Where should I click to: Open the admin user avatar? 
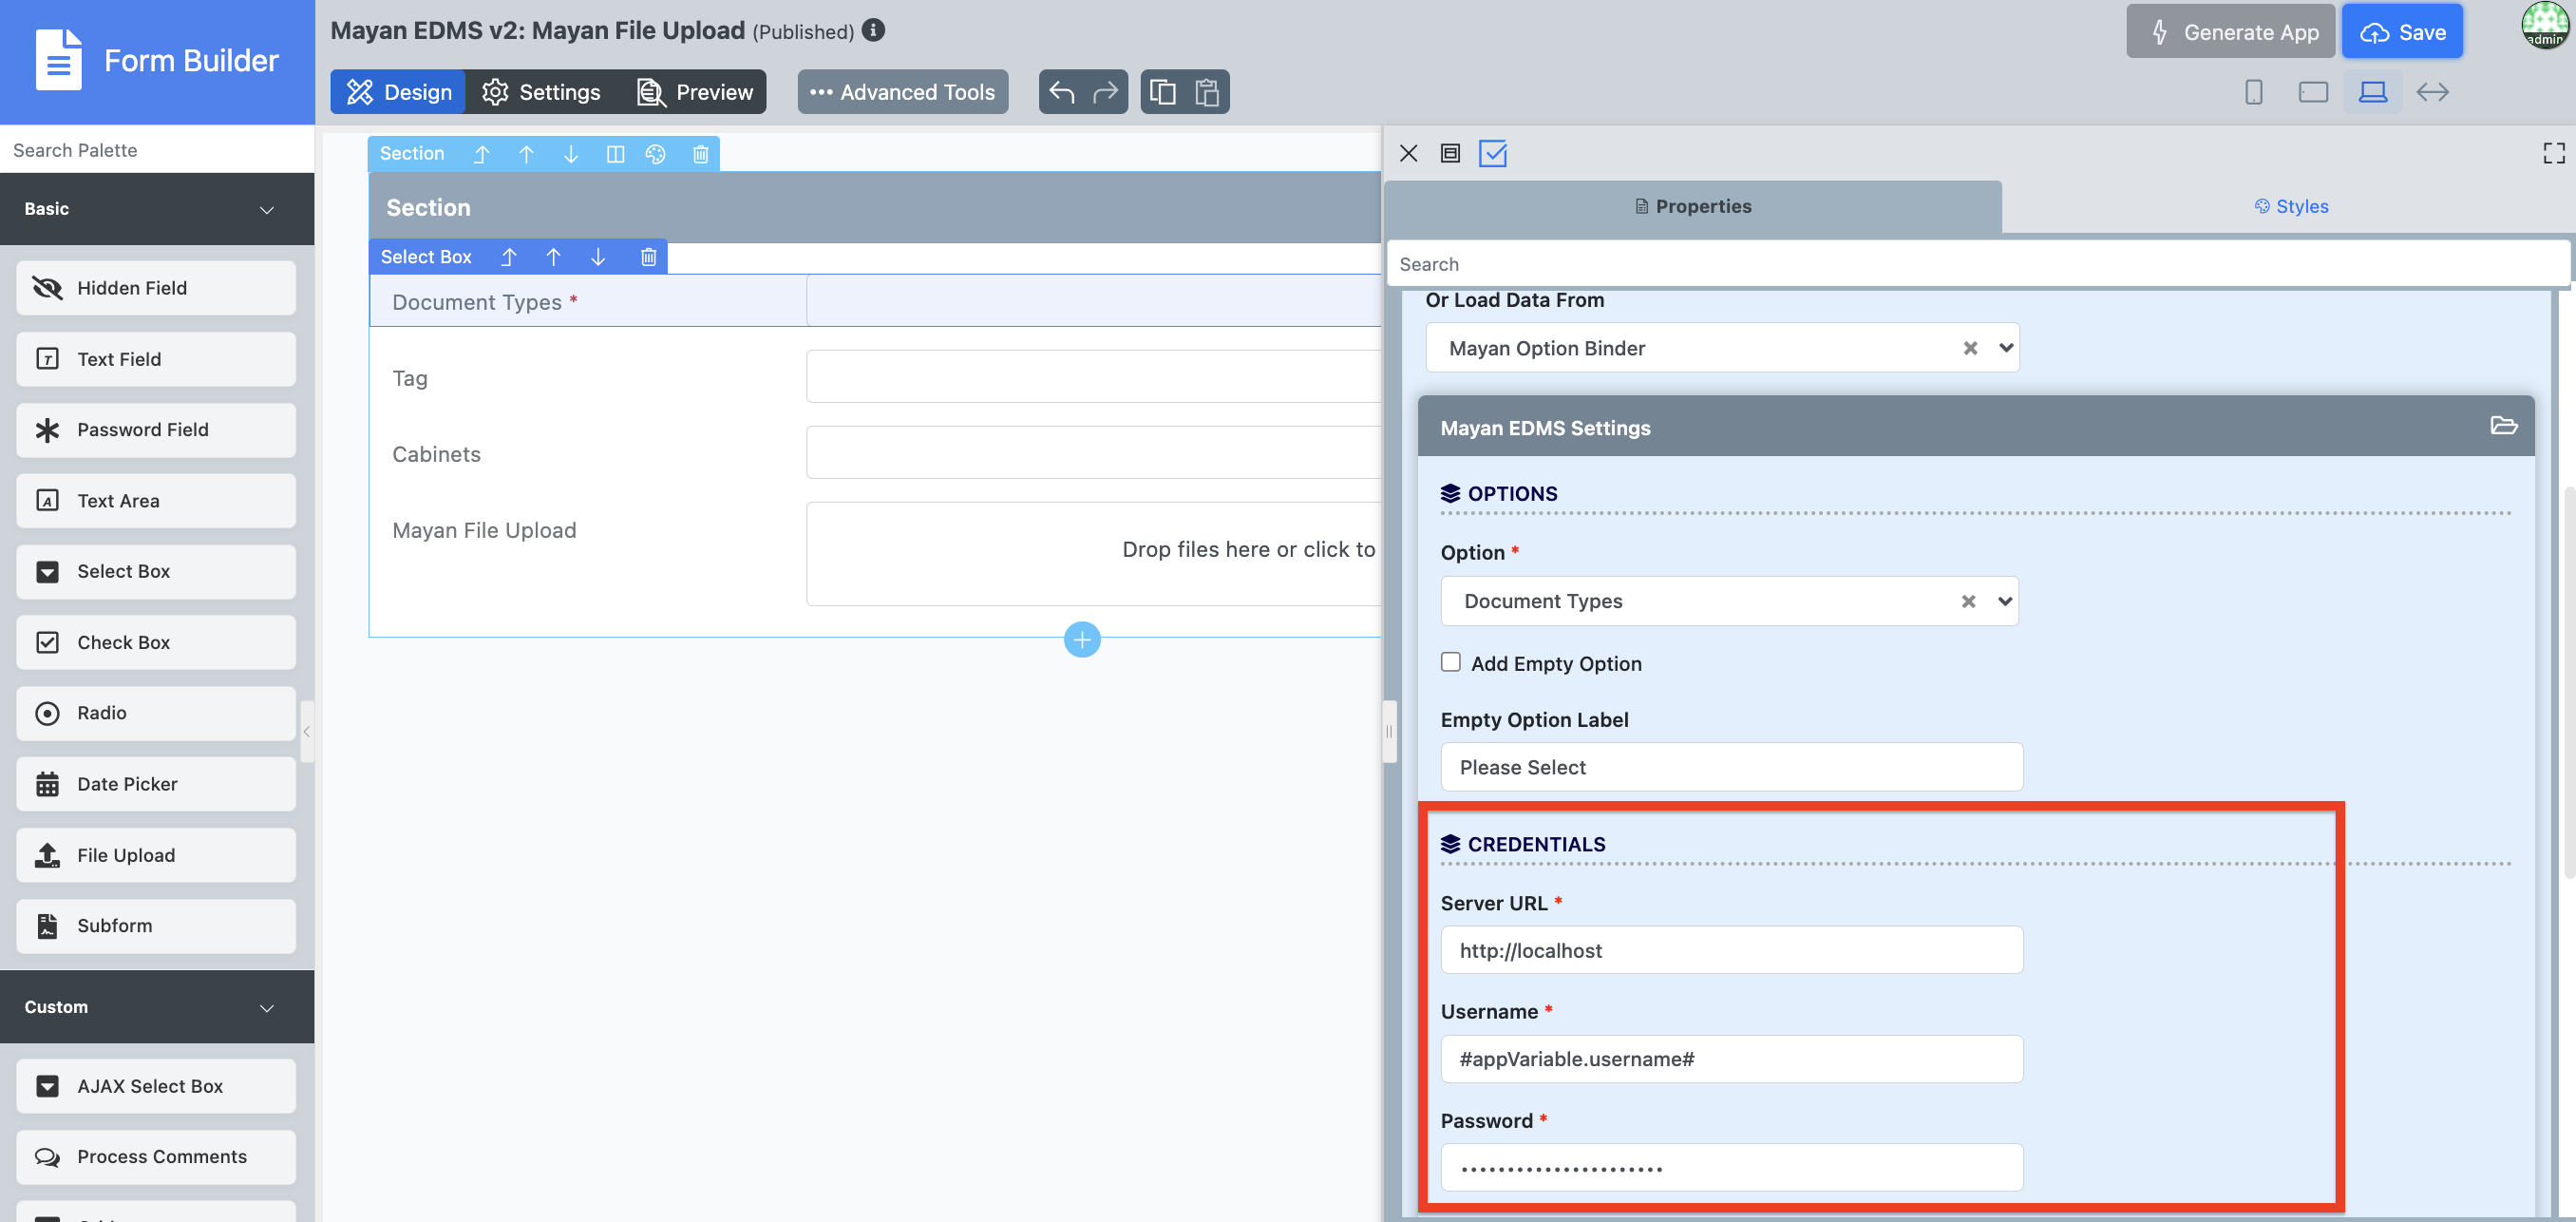tap(2544, 24)
